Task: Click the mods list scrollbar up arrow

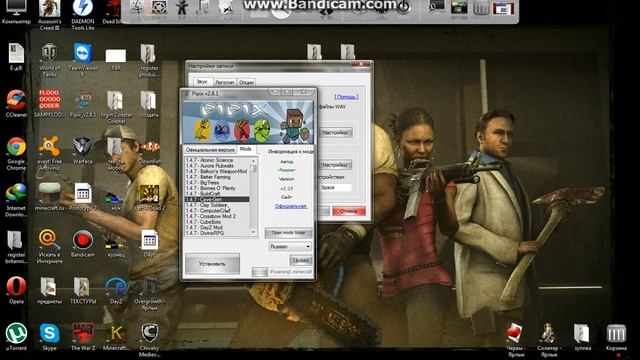Action: (x=253, y=161)
